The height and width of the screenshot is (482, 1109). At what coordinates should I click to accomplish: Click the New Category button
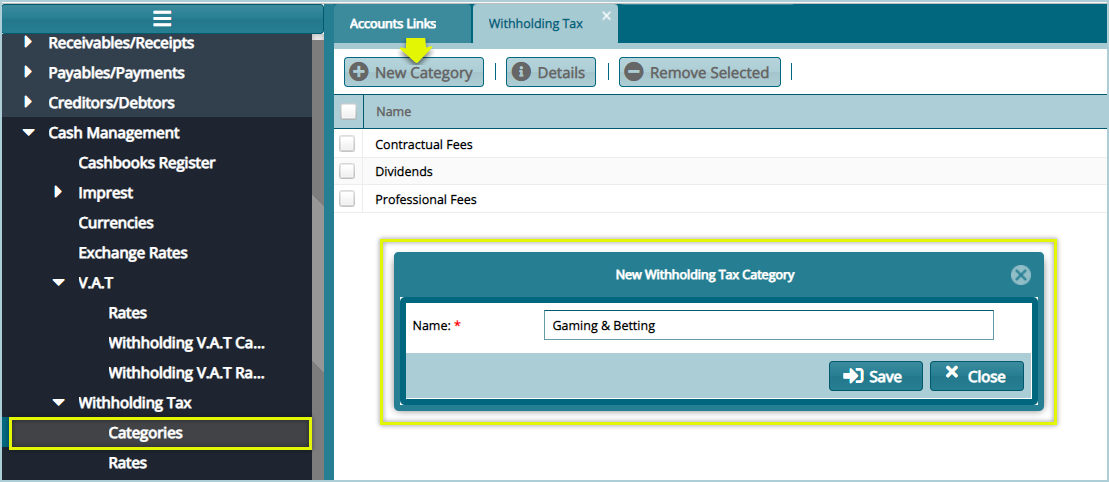pos(414,72)
